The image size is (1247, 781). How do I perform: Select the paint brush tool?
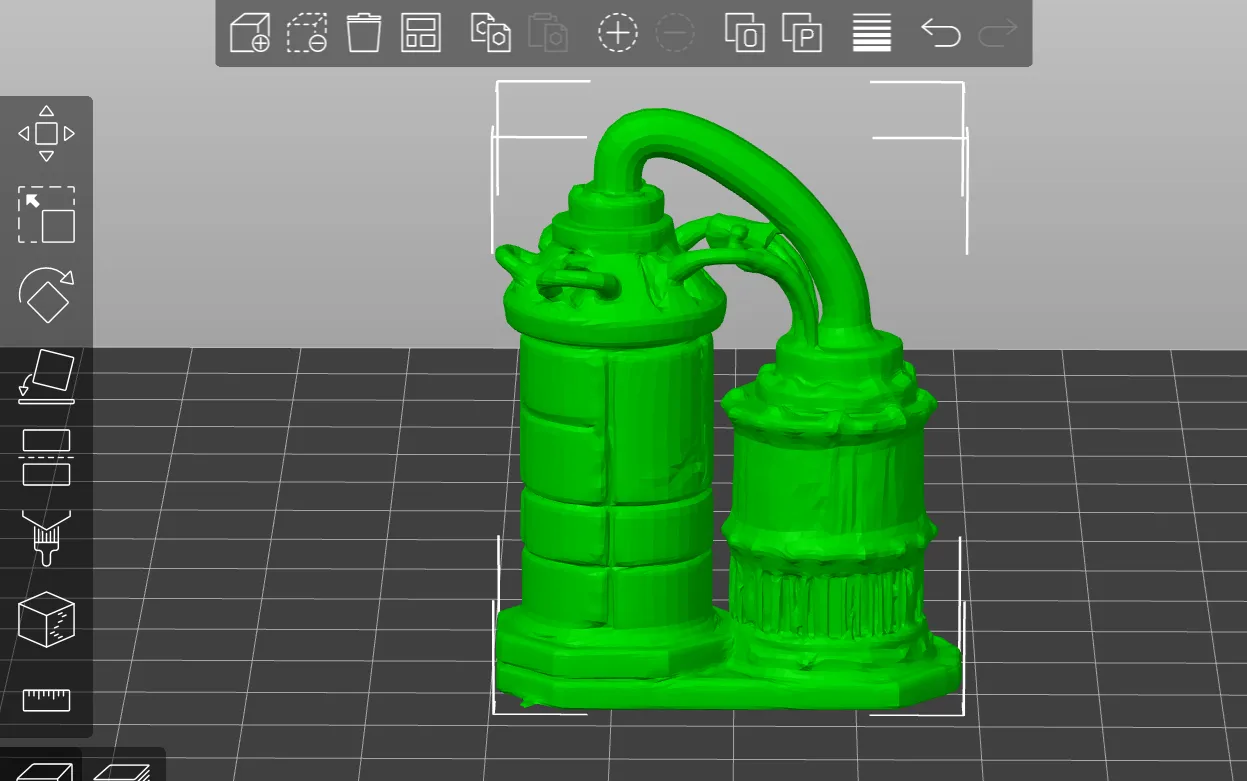pyautogui.click(x=45, y=537)
